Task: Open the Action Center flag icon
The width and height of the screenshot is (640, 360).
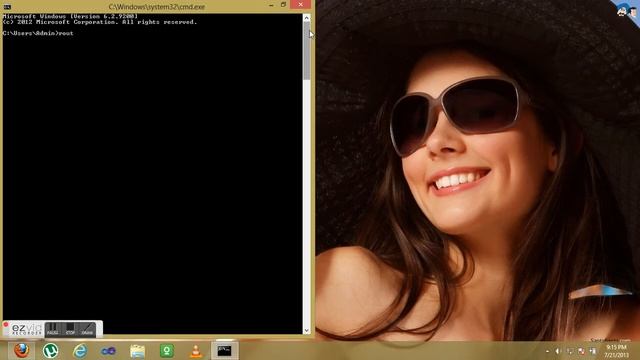Action: tap(581, 351)
